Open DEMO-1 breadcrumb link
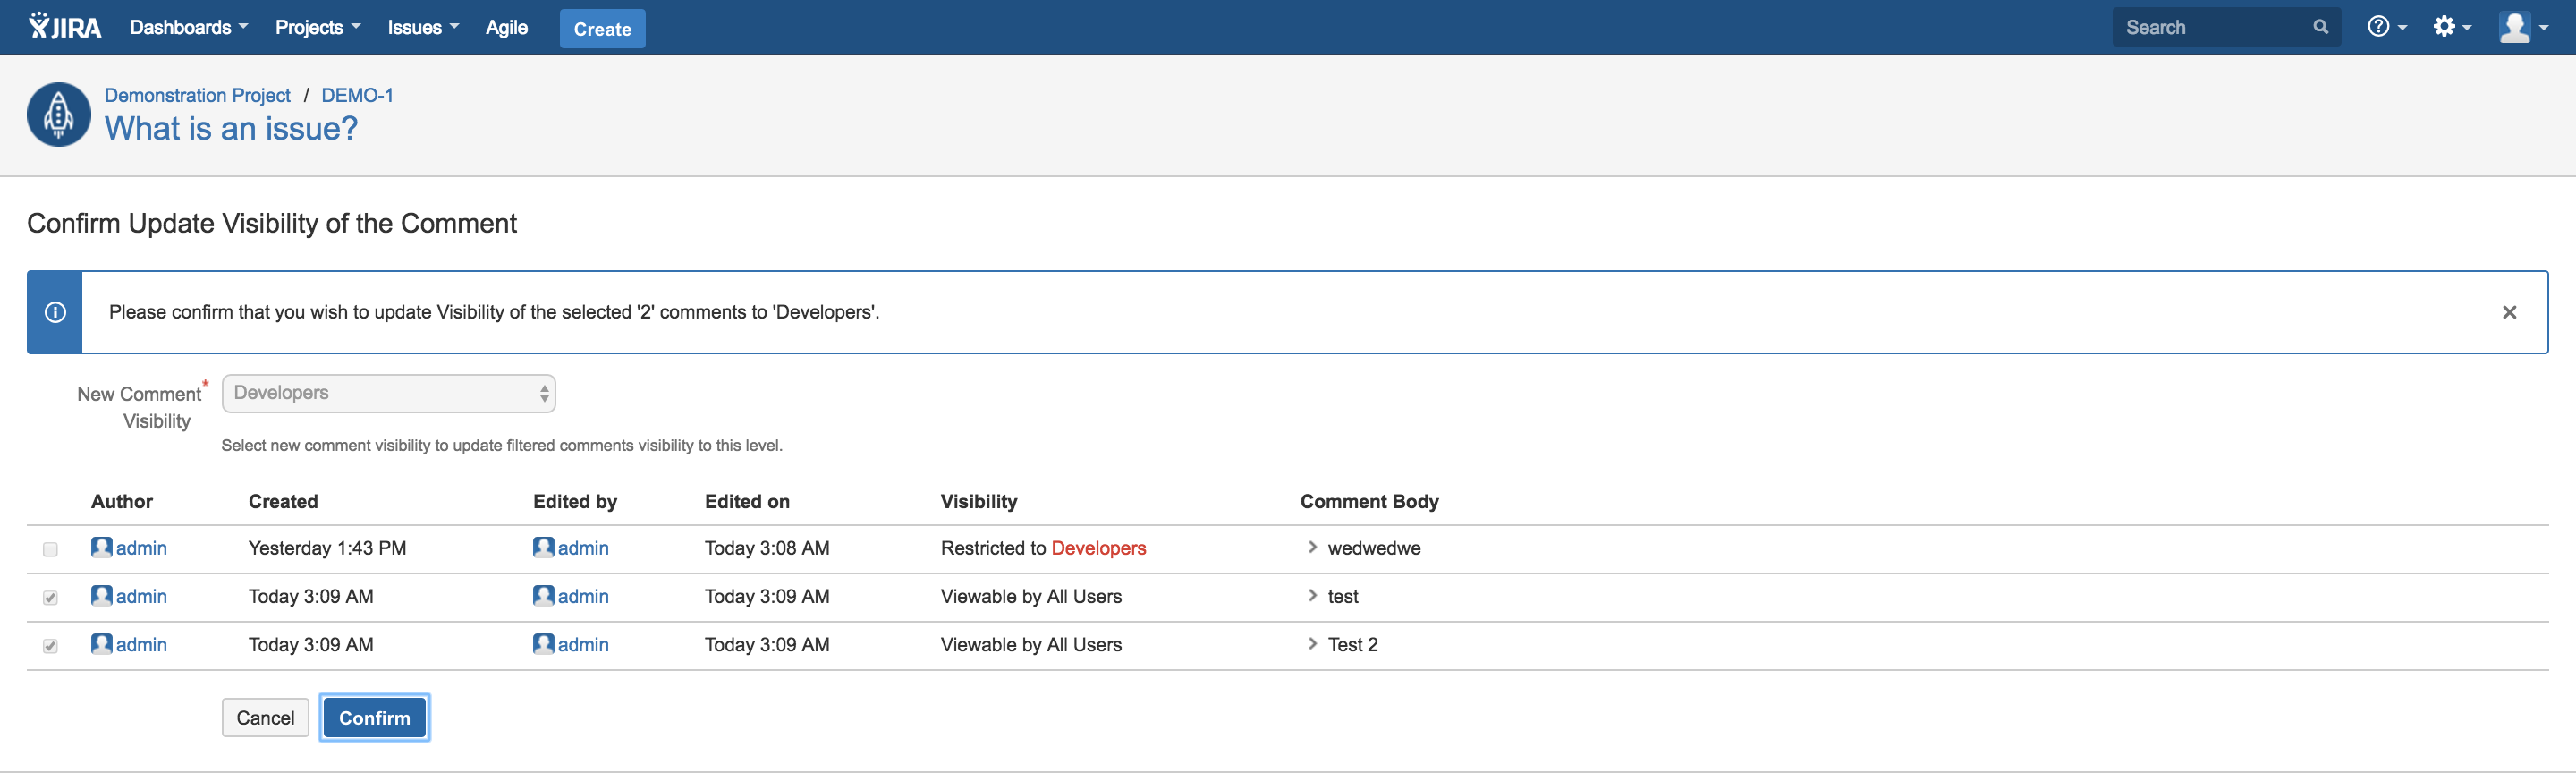Viewport: 2576px width, 773px height. point(357,95)
